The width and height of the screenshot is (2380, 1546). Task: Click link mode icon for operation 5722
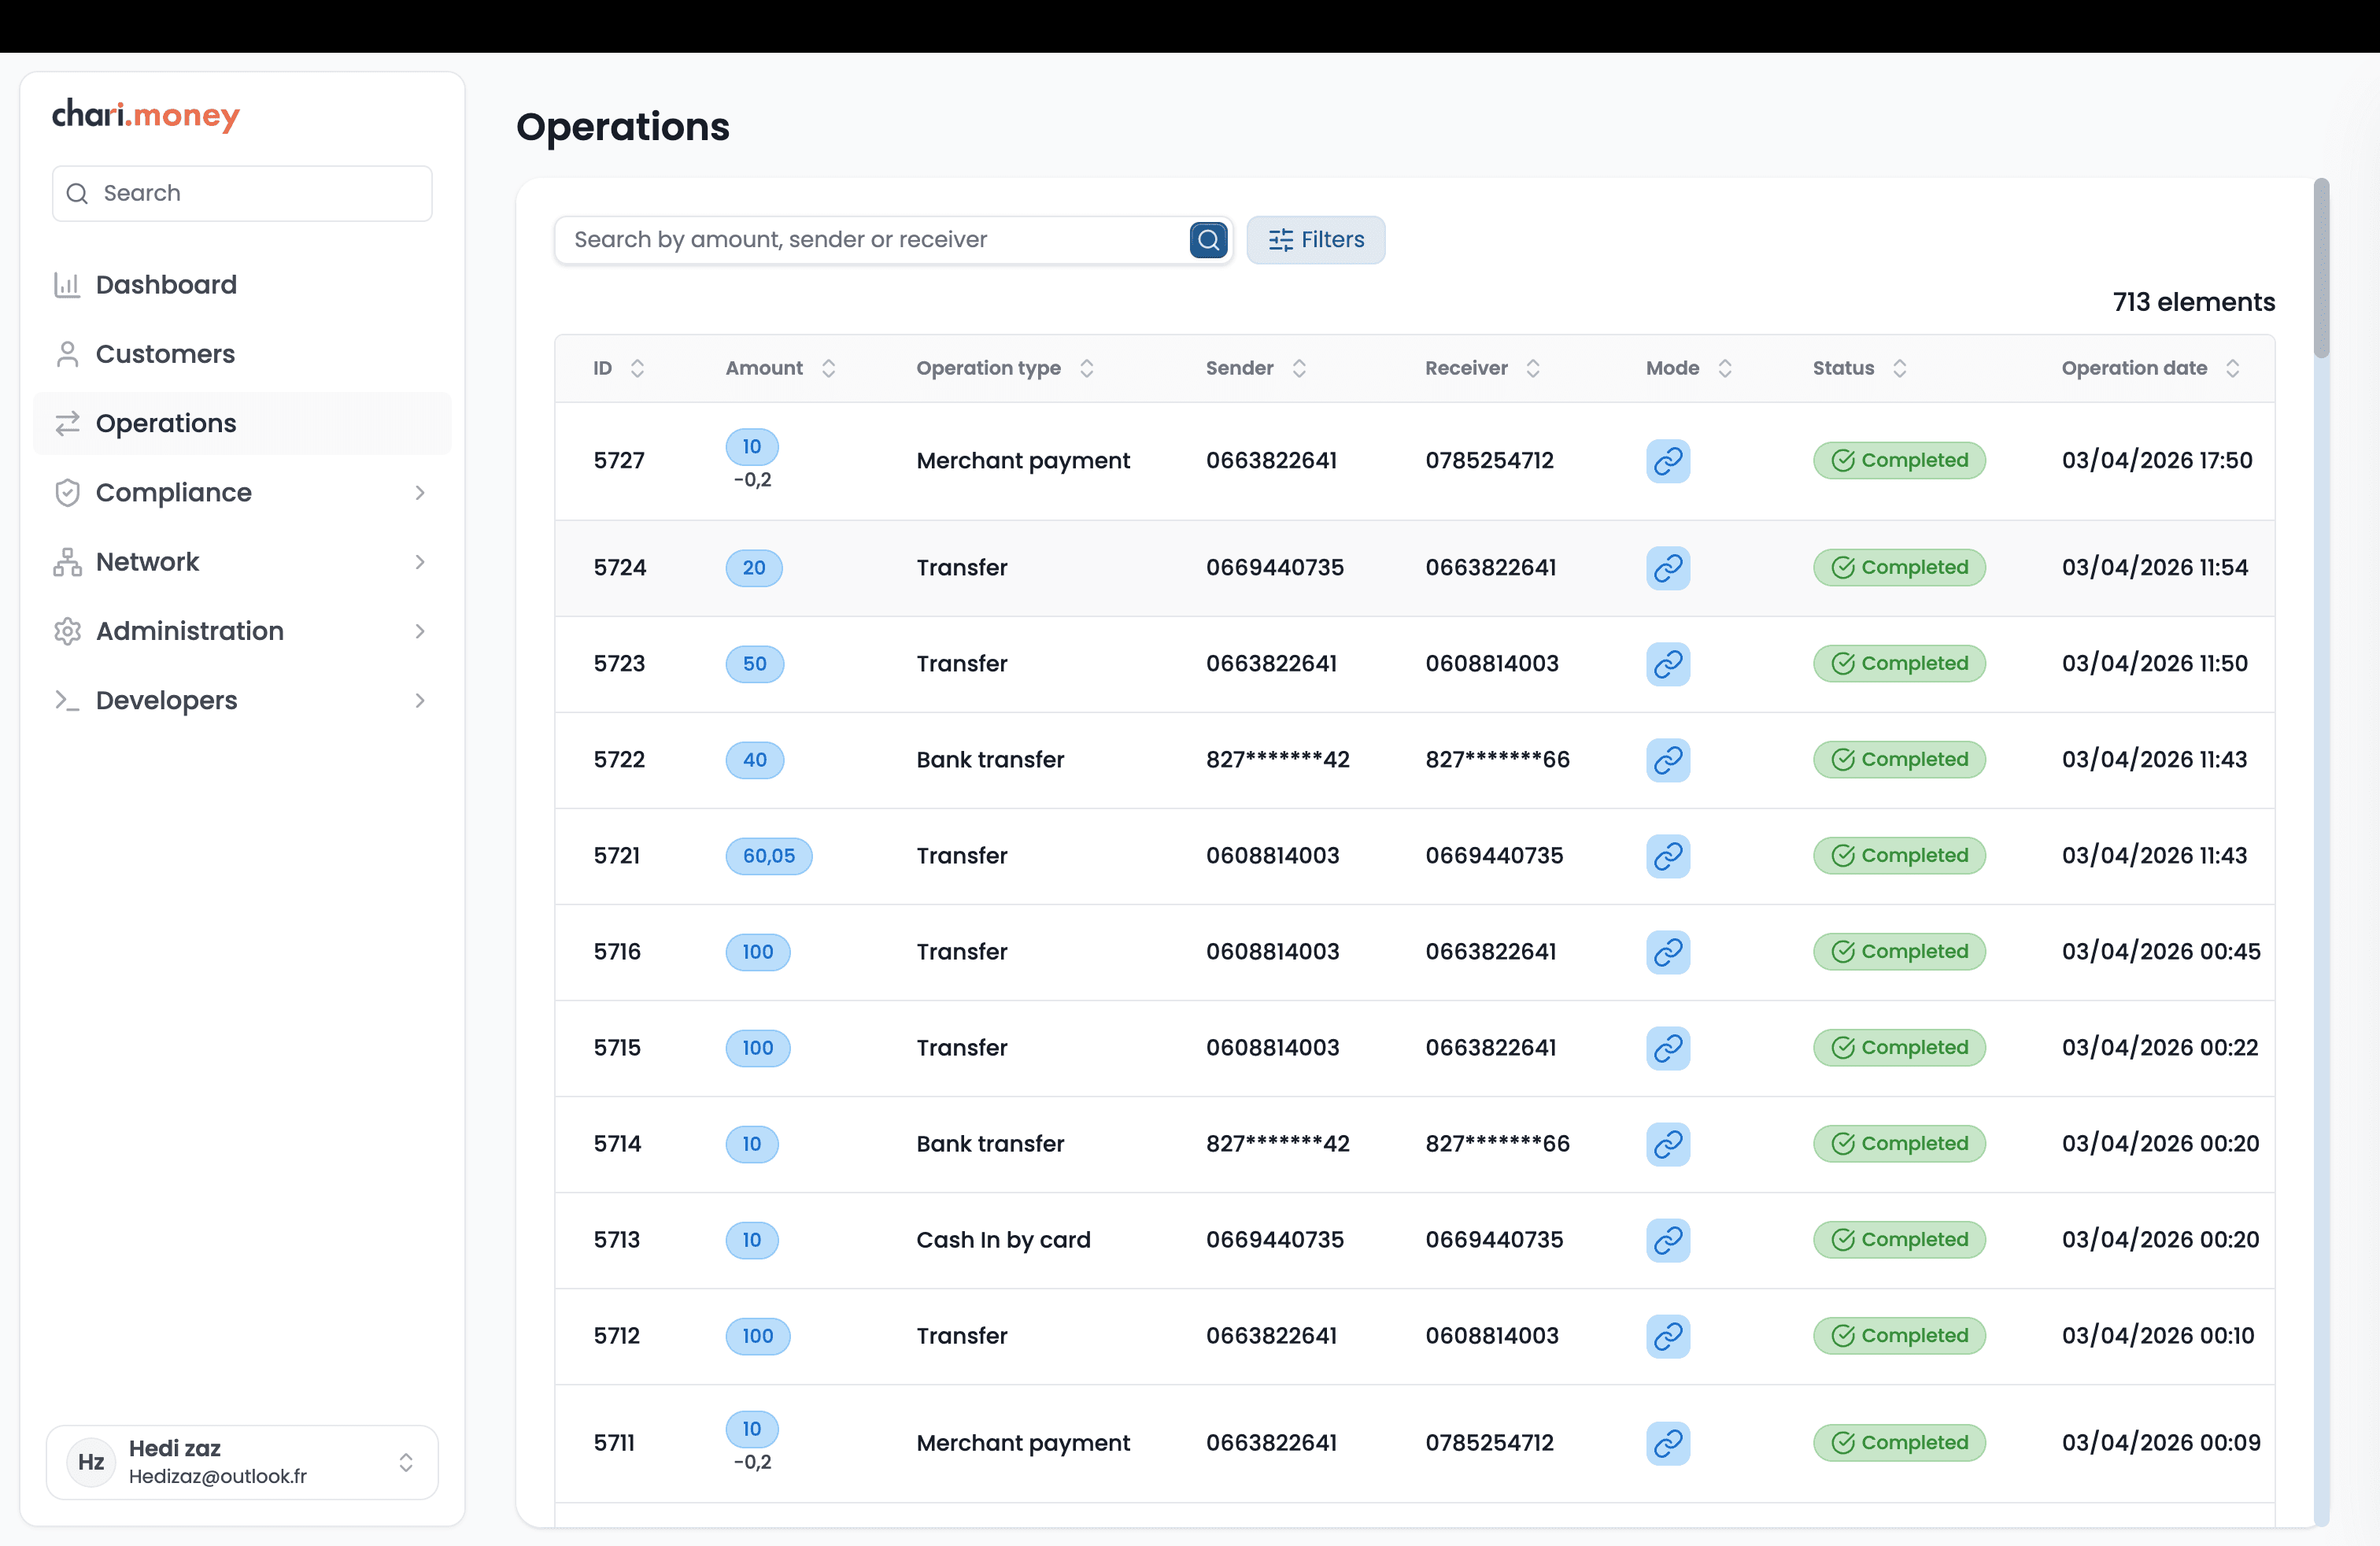click(1667, 760)
